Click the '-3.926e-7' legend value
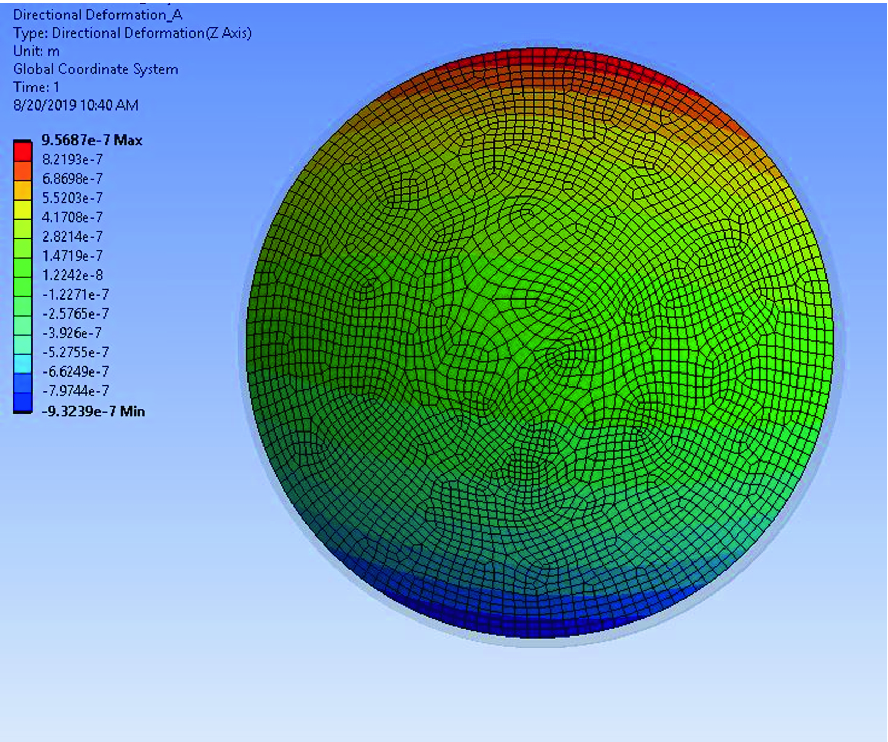 click(x=72, y=333)
